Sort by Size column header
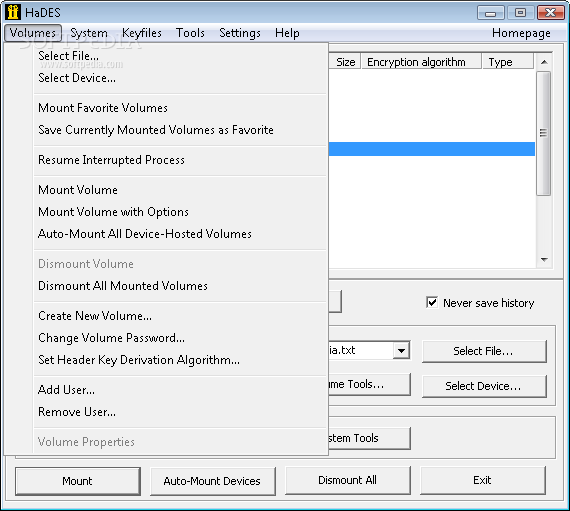 pos(345,62)
